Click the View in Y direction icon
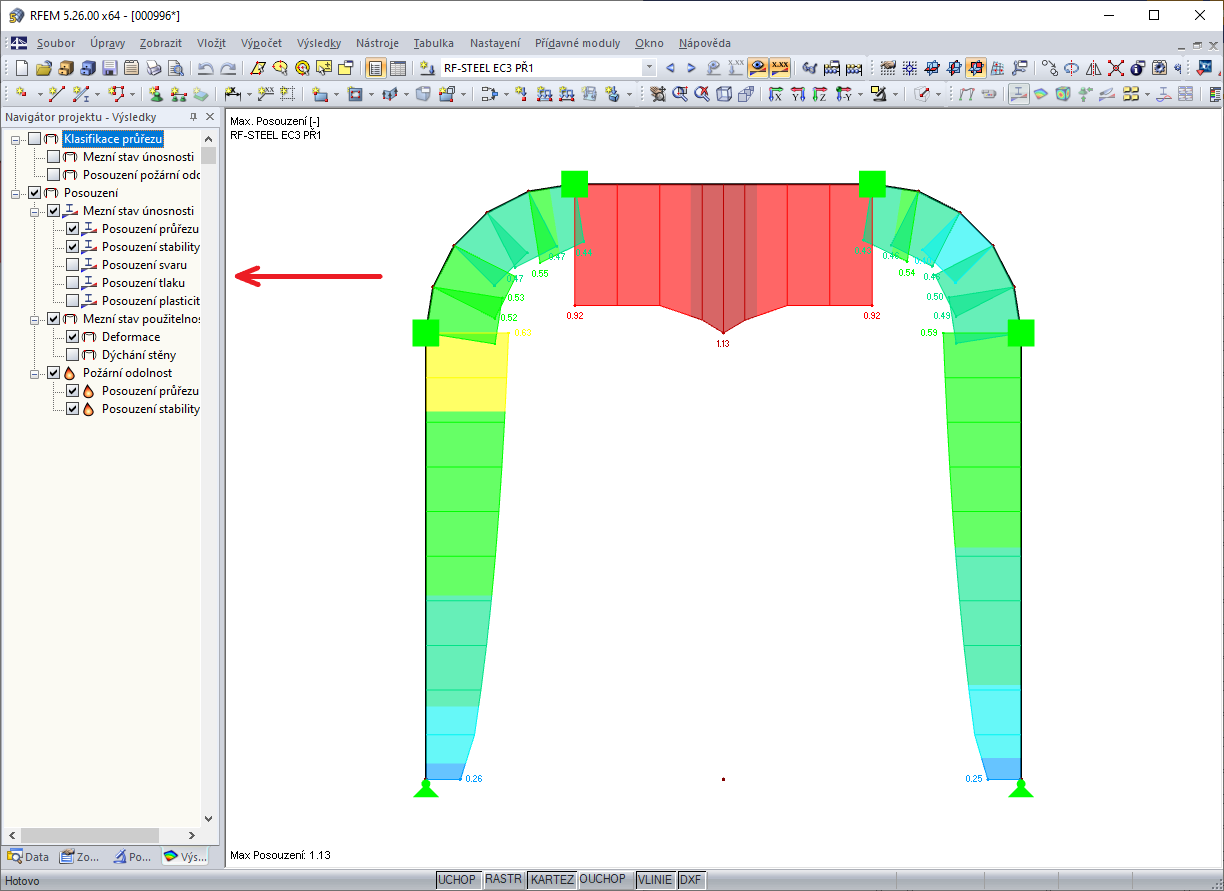 coord(798,94)
